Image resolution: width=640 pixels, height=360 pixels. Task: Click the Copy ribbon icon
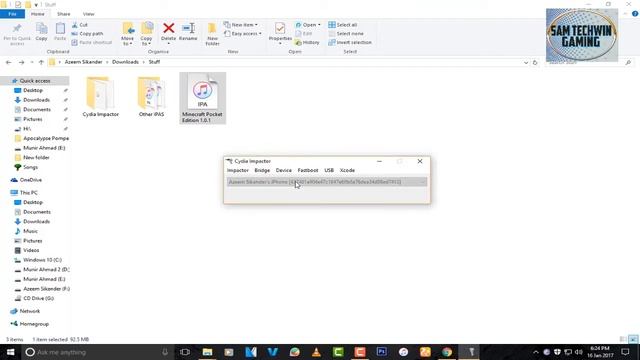41,32
